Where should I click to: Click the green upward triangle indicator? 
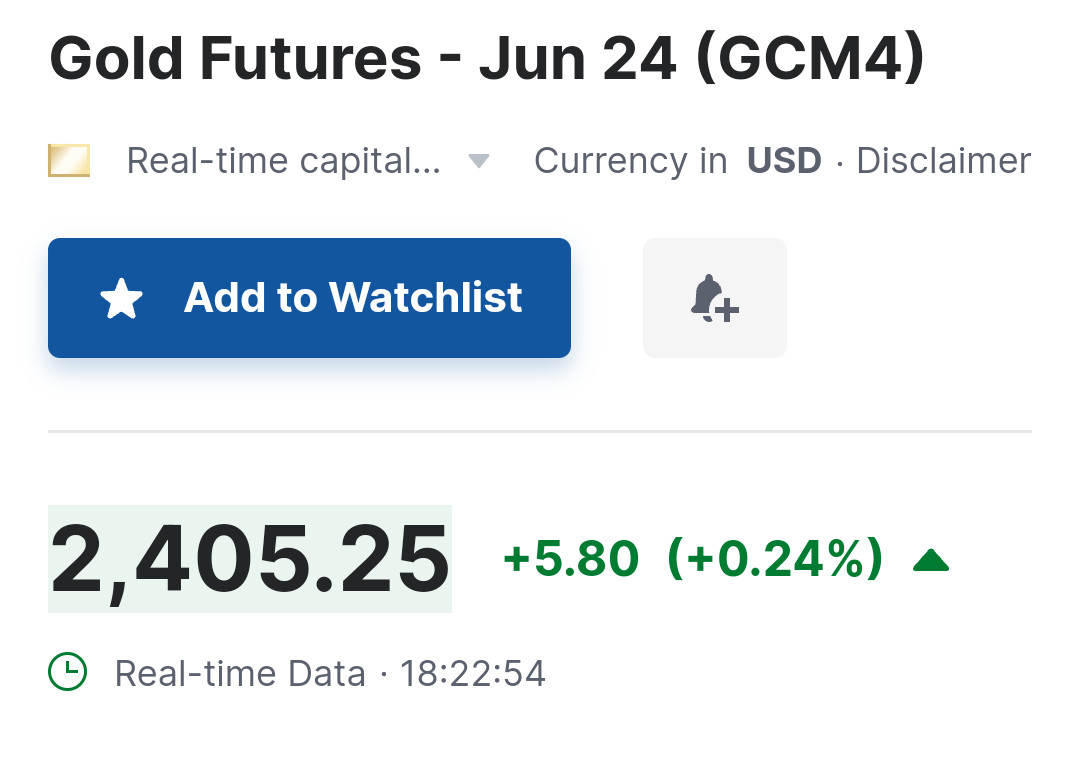click(930, 561)
